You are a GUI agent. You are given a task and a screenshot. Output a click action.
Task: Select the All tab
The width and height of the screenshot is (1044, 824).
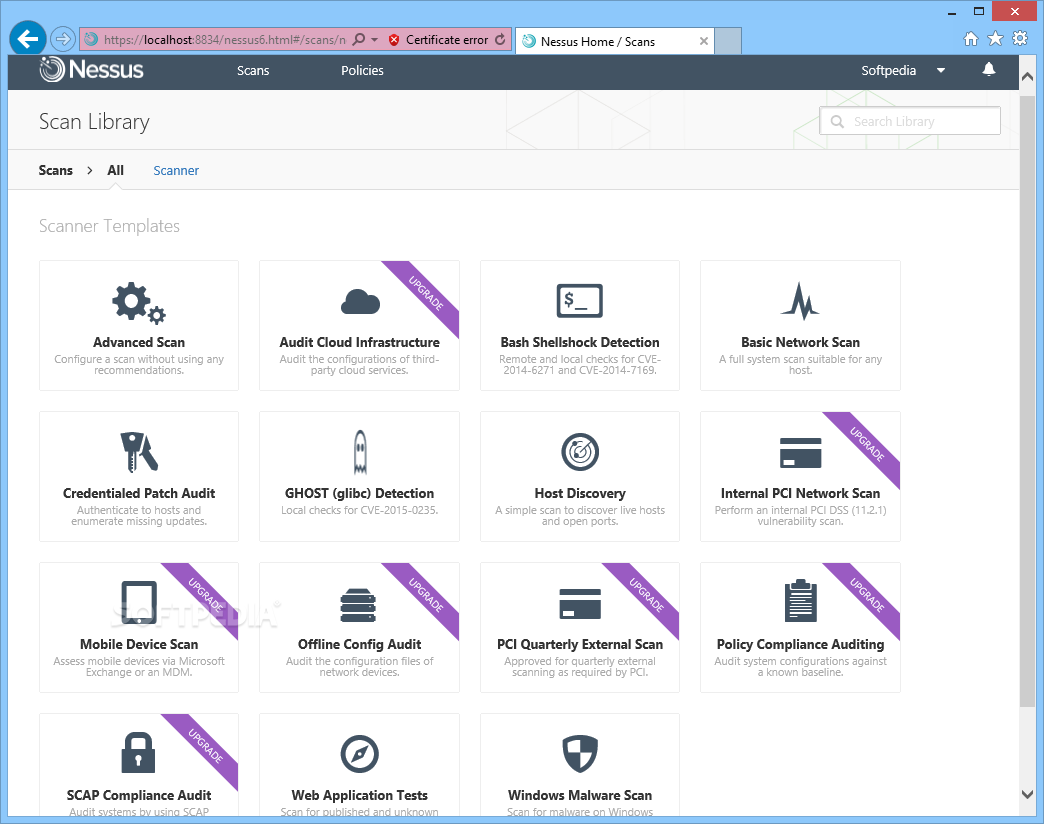(x=115, y=170)
